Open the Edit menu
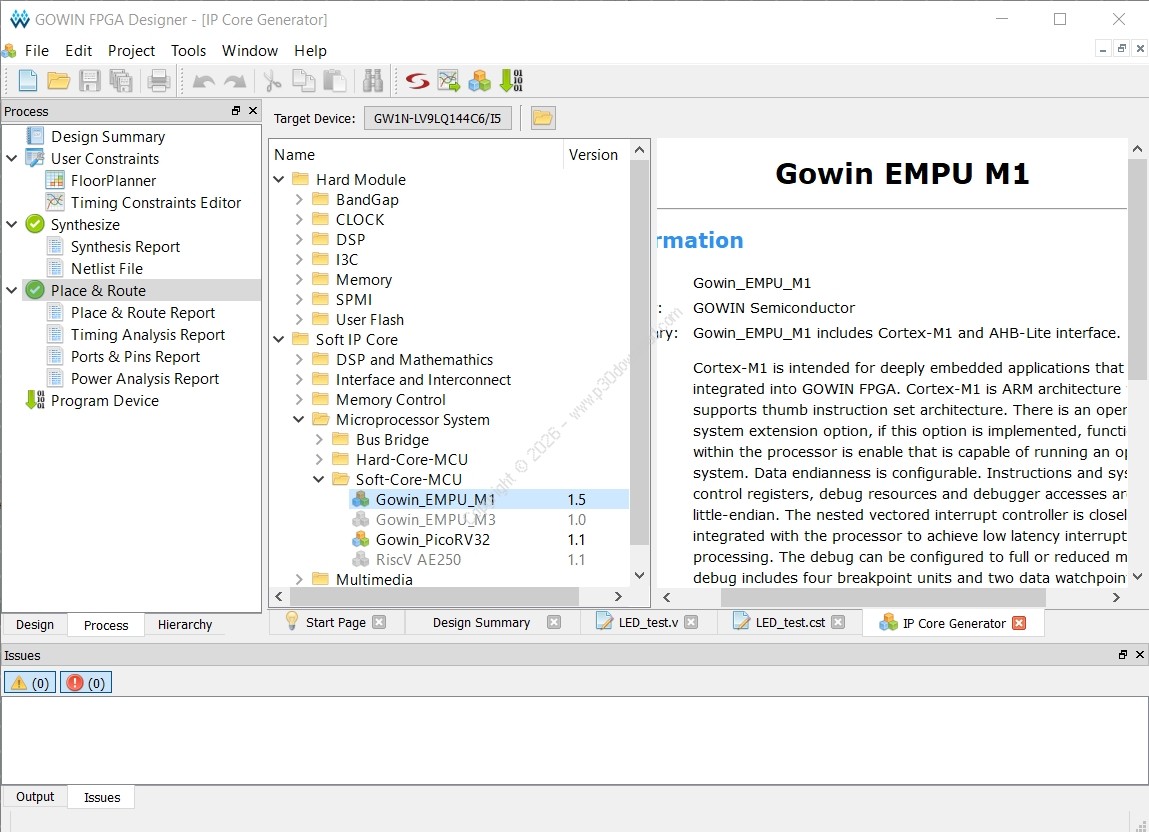1149x832 pixels. click(78, 51)
